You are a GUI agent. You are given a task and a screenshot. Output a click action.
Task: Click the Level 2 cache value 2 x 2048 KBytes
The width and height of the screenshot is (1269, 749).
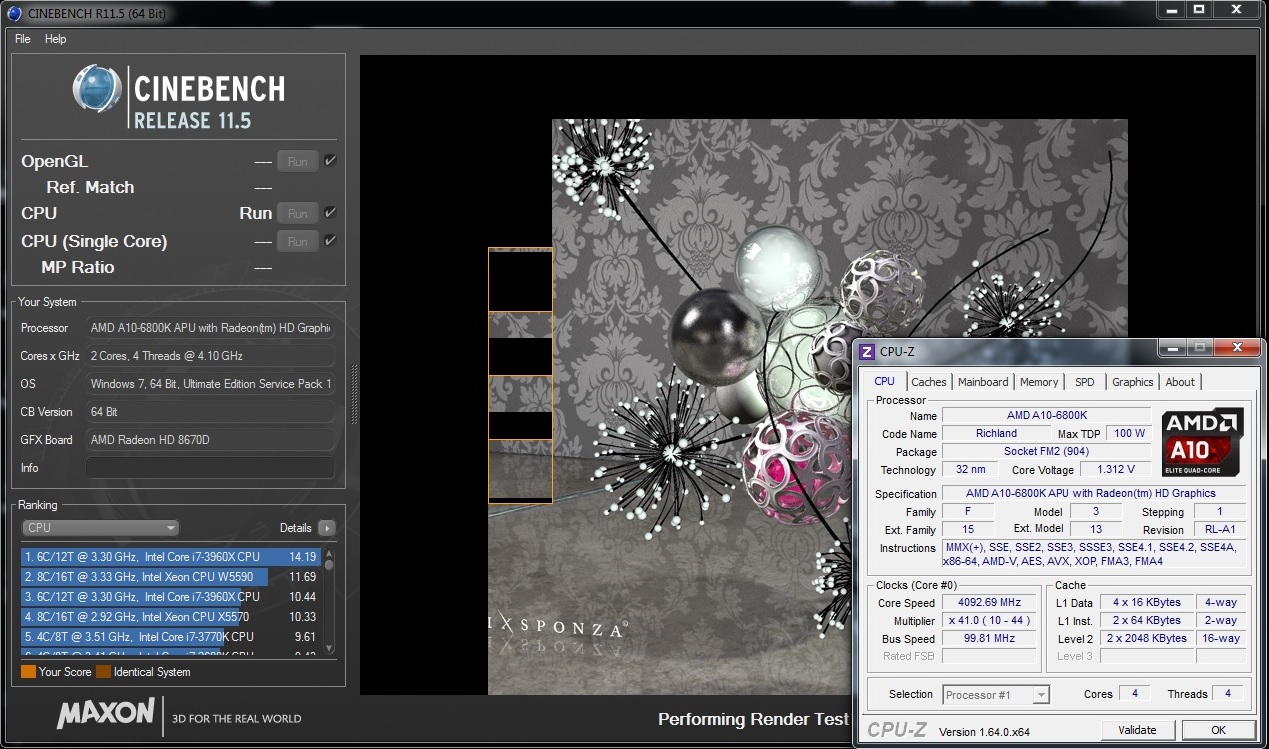click(1147, 638)
